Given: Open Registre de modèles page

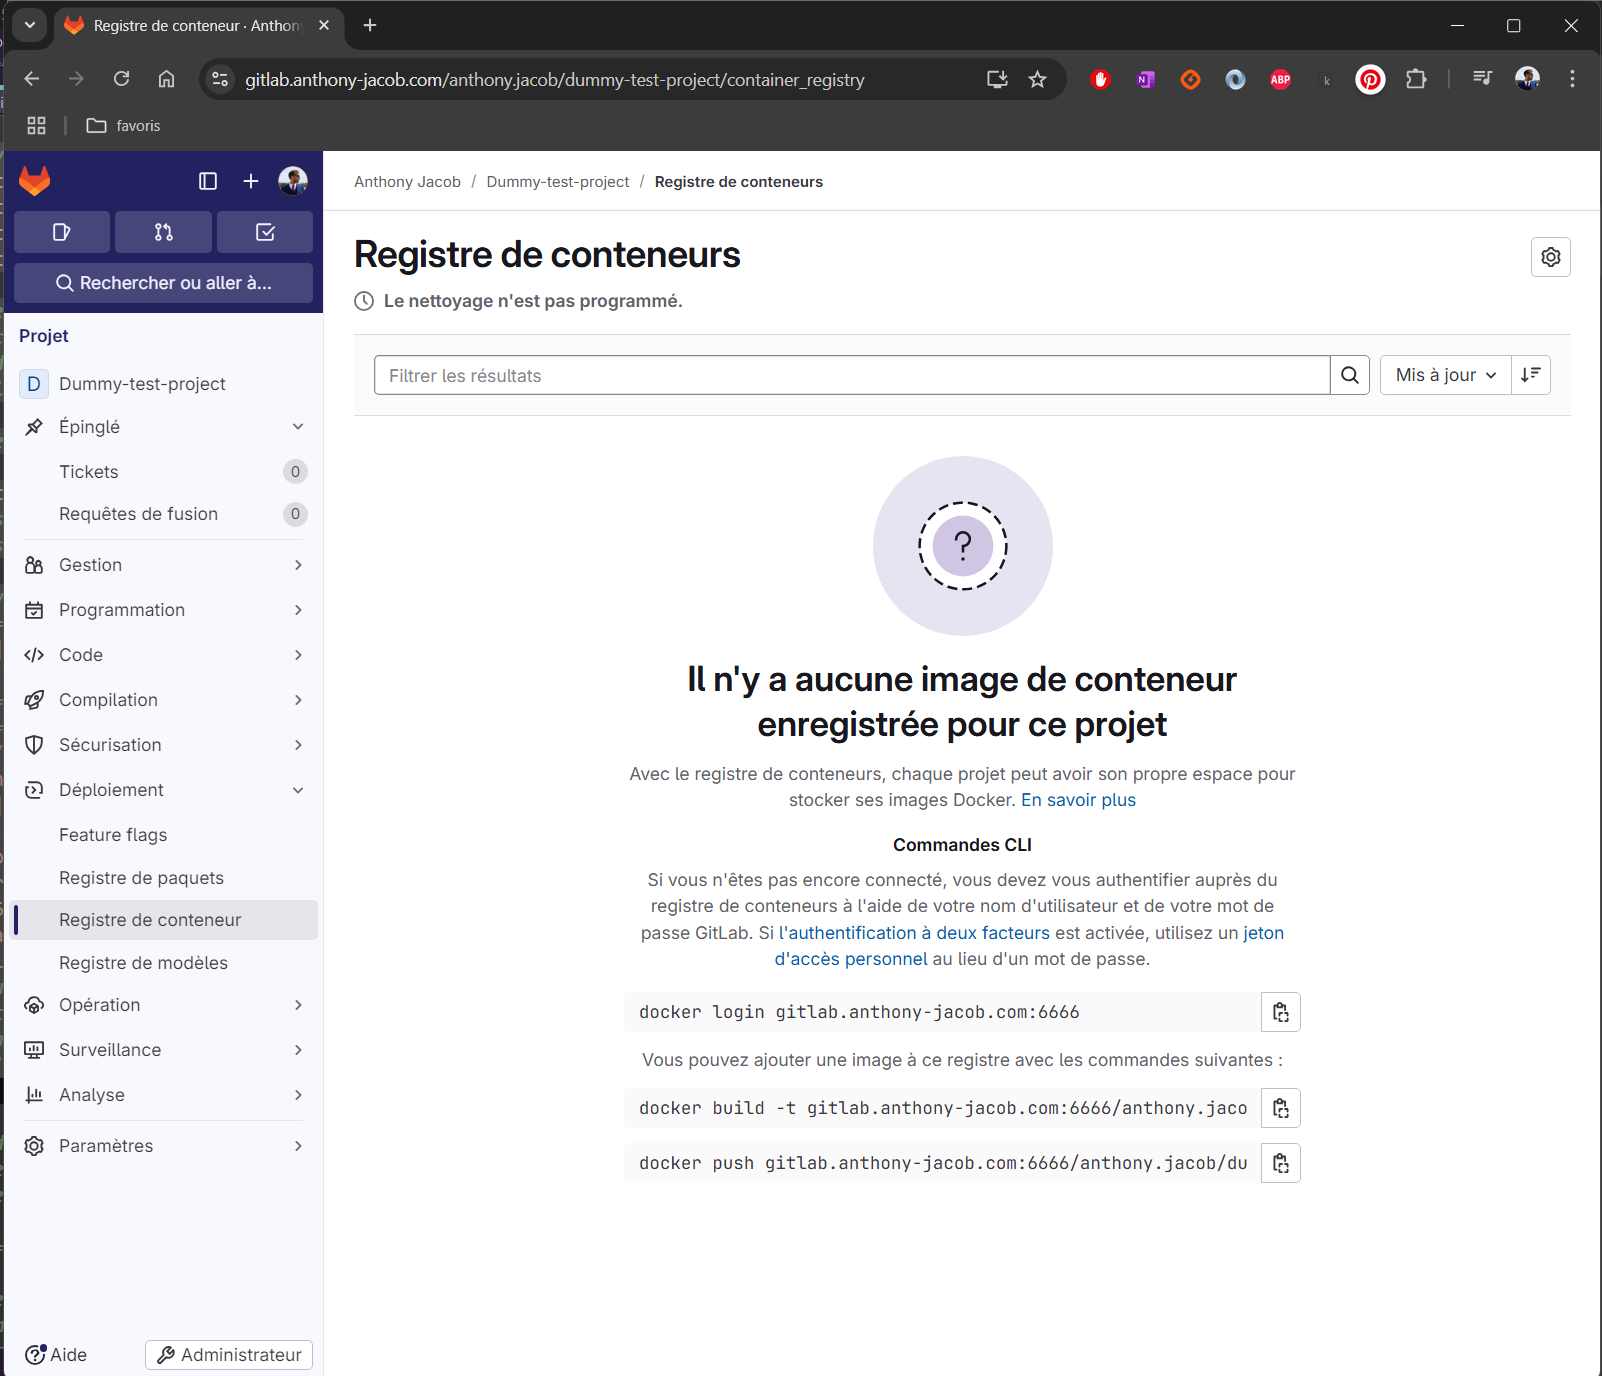Looking at the screenshot, I should tap(164, 963).
